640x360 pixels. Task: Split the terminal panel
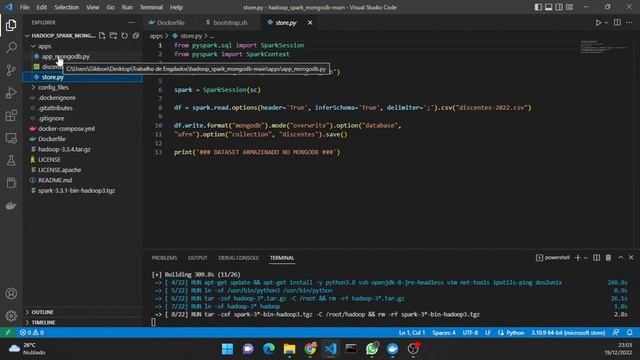point(596,258)
